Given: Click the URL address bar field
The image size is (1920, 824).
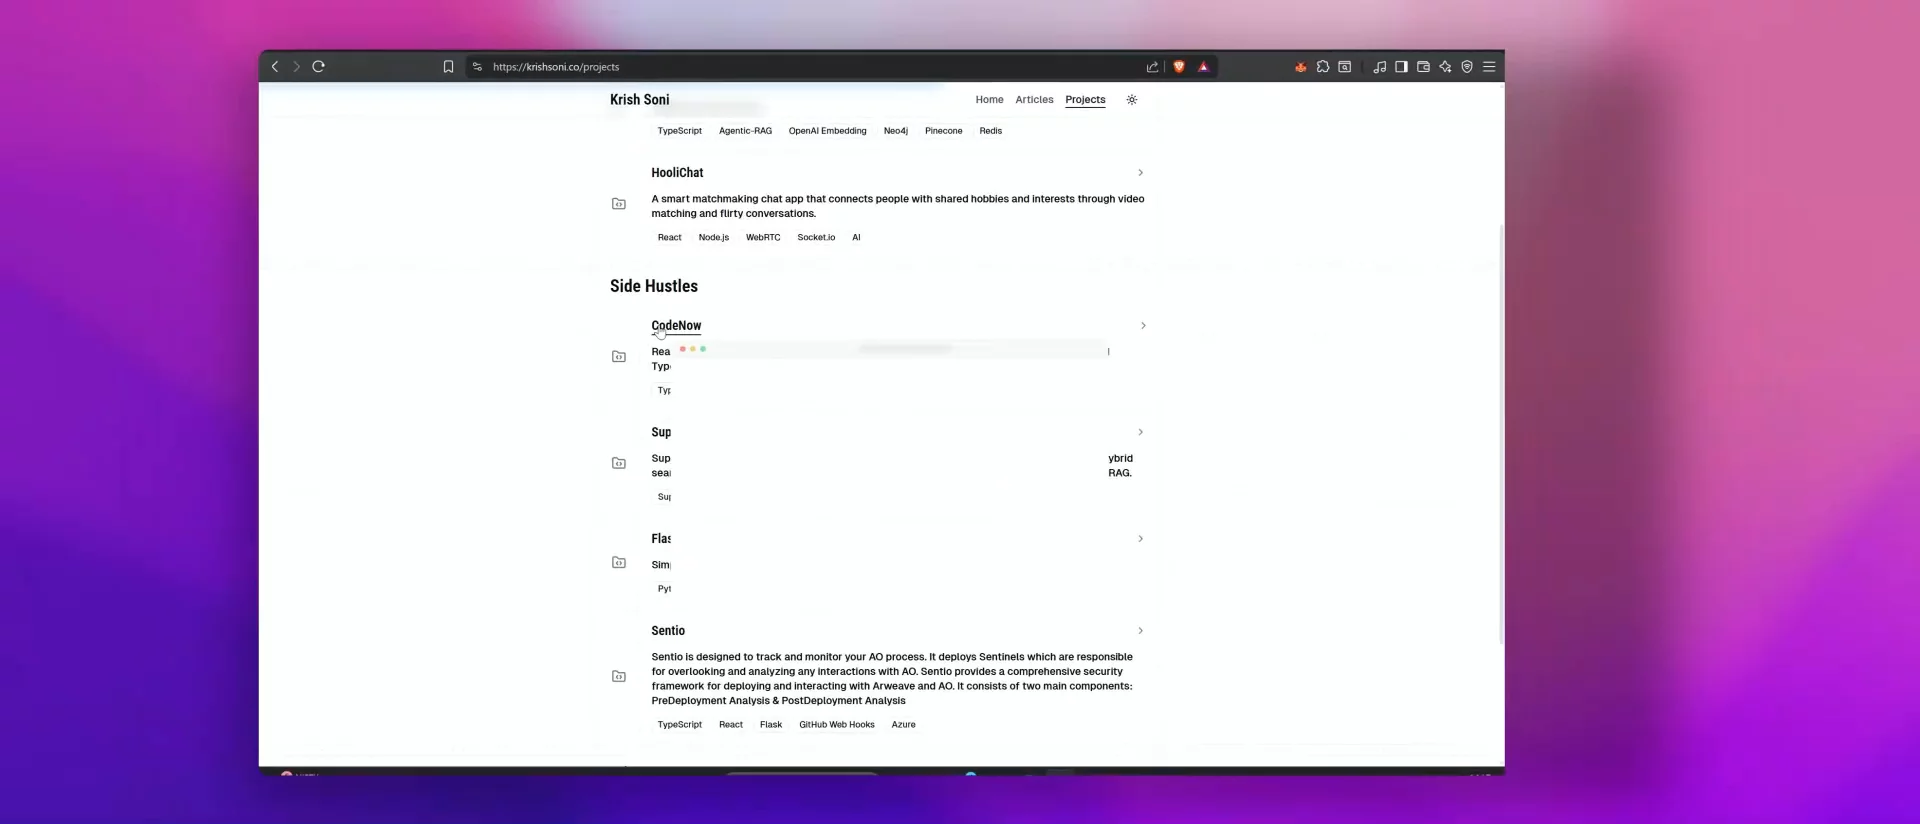Looking at the screenshot, I should 800,67.
